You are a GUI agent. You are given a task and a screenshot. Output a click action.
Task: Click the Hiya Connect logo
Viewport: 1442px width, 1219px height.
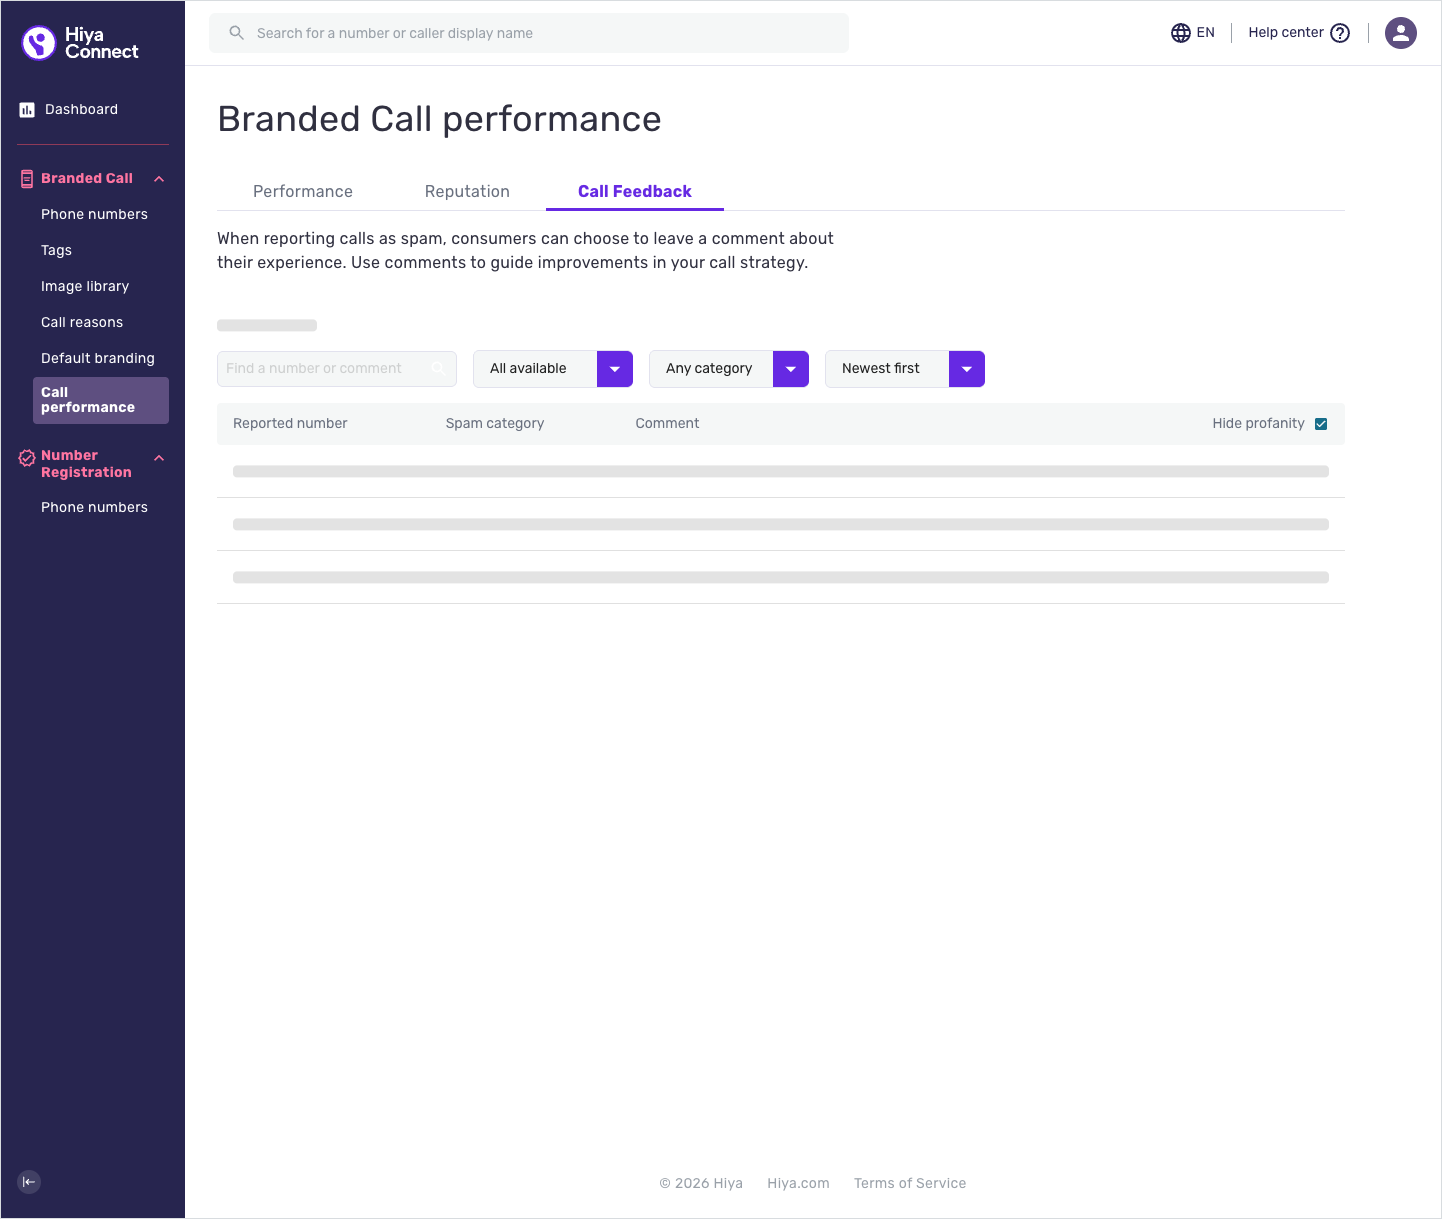pyautogui.click(x=80, y=43)
